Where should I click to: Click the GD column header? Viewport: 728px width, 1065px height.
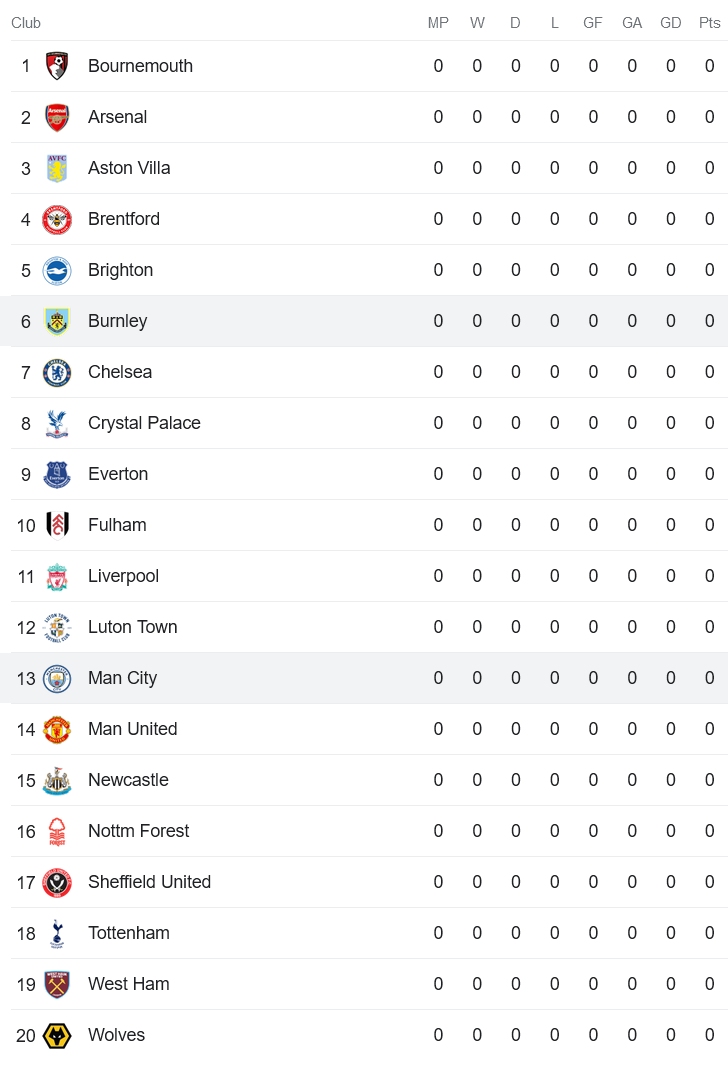[x=670, y=23]
